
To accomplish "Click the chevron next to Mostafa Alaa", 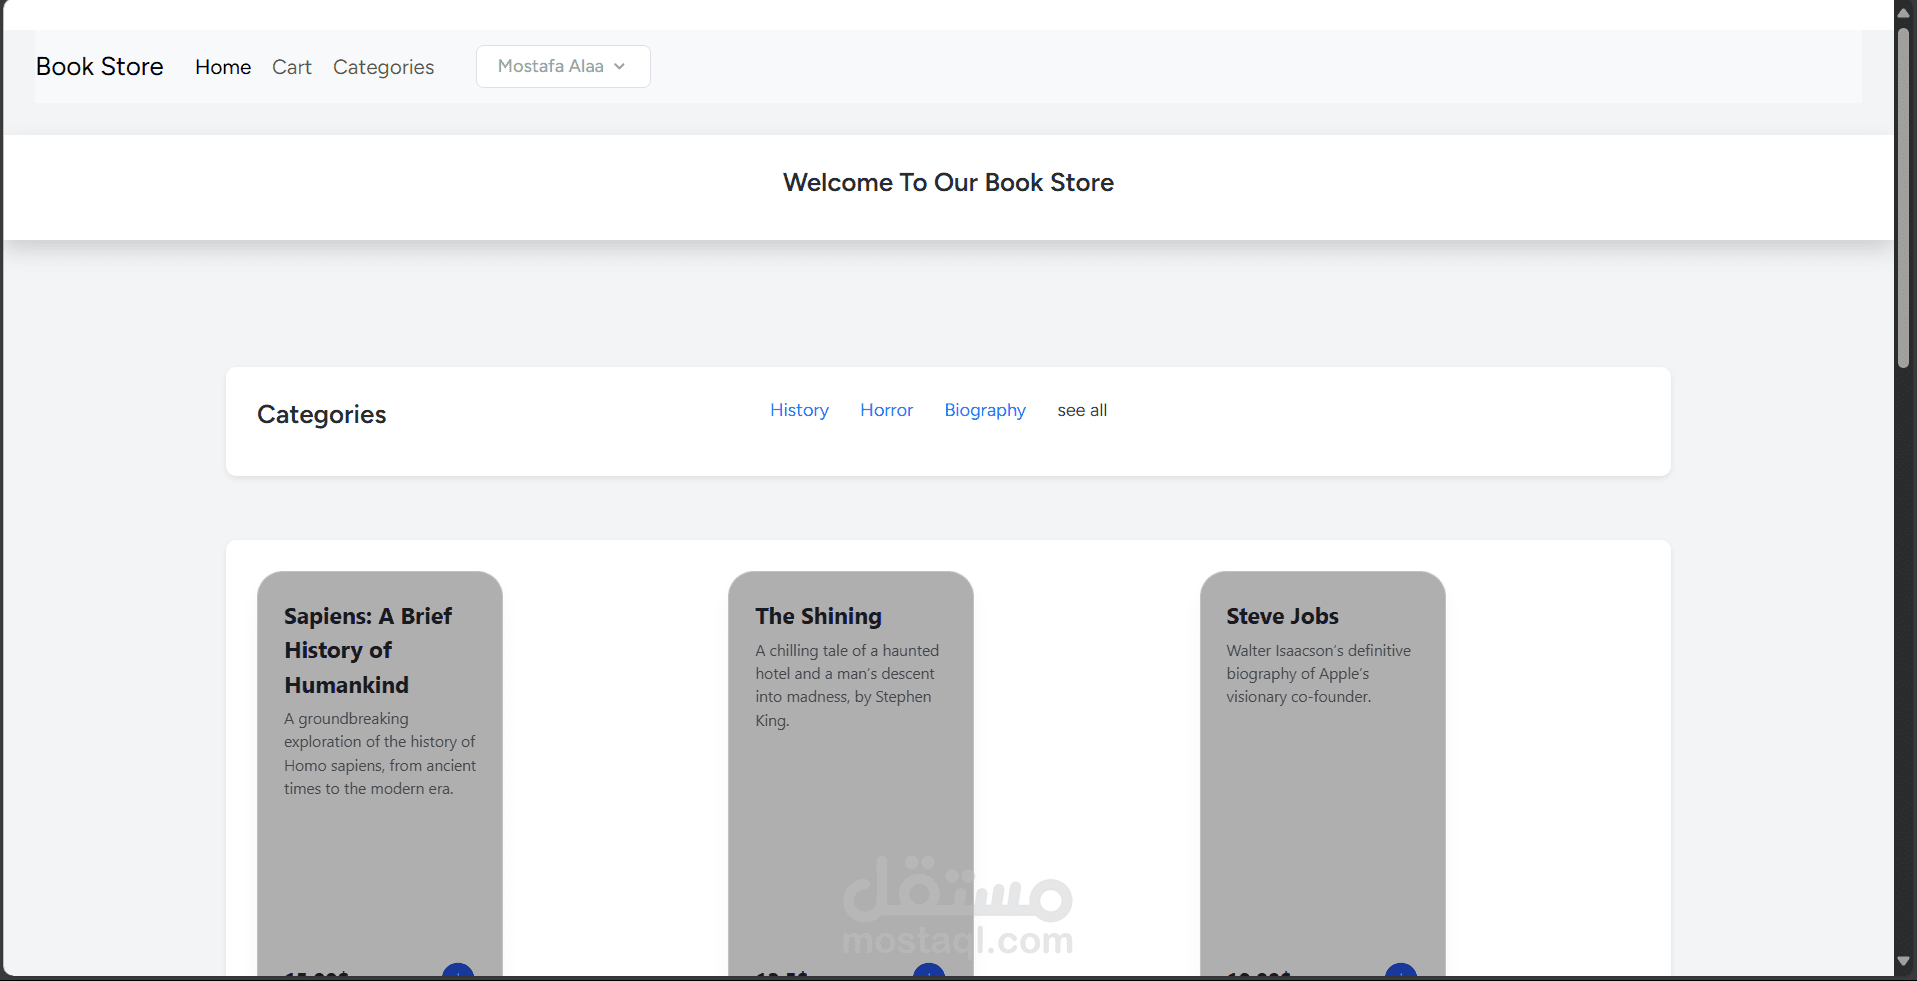I will pyautogui.click(x=620, y=66).
